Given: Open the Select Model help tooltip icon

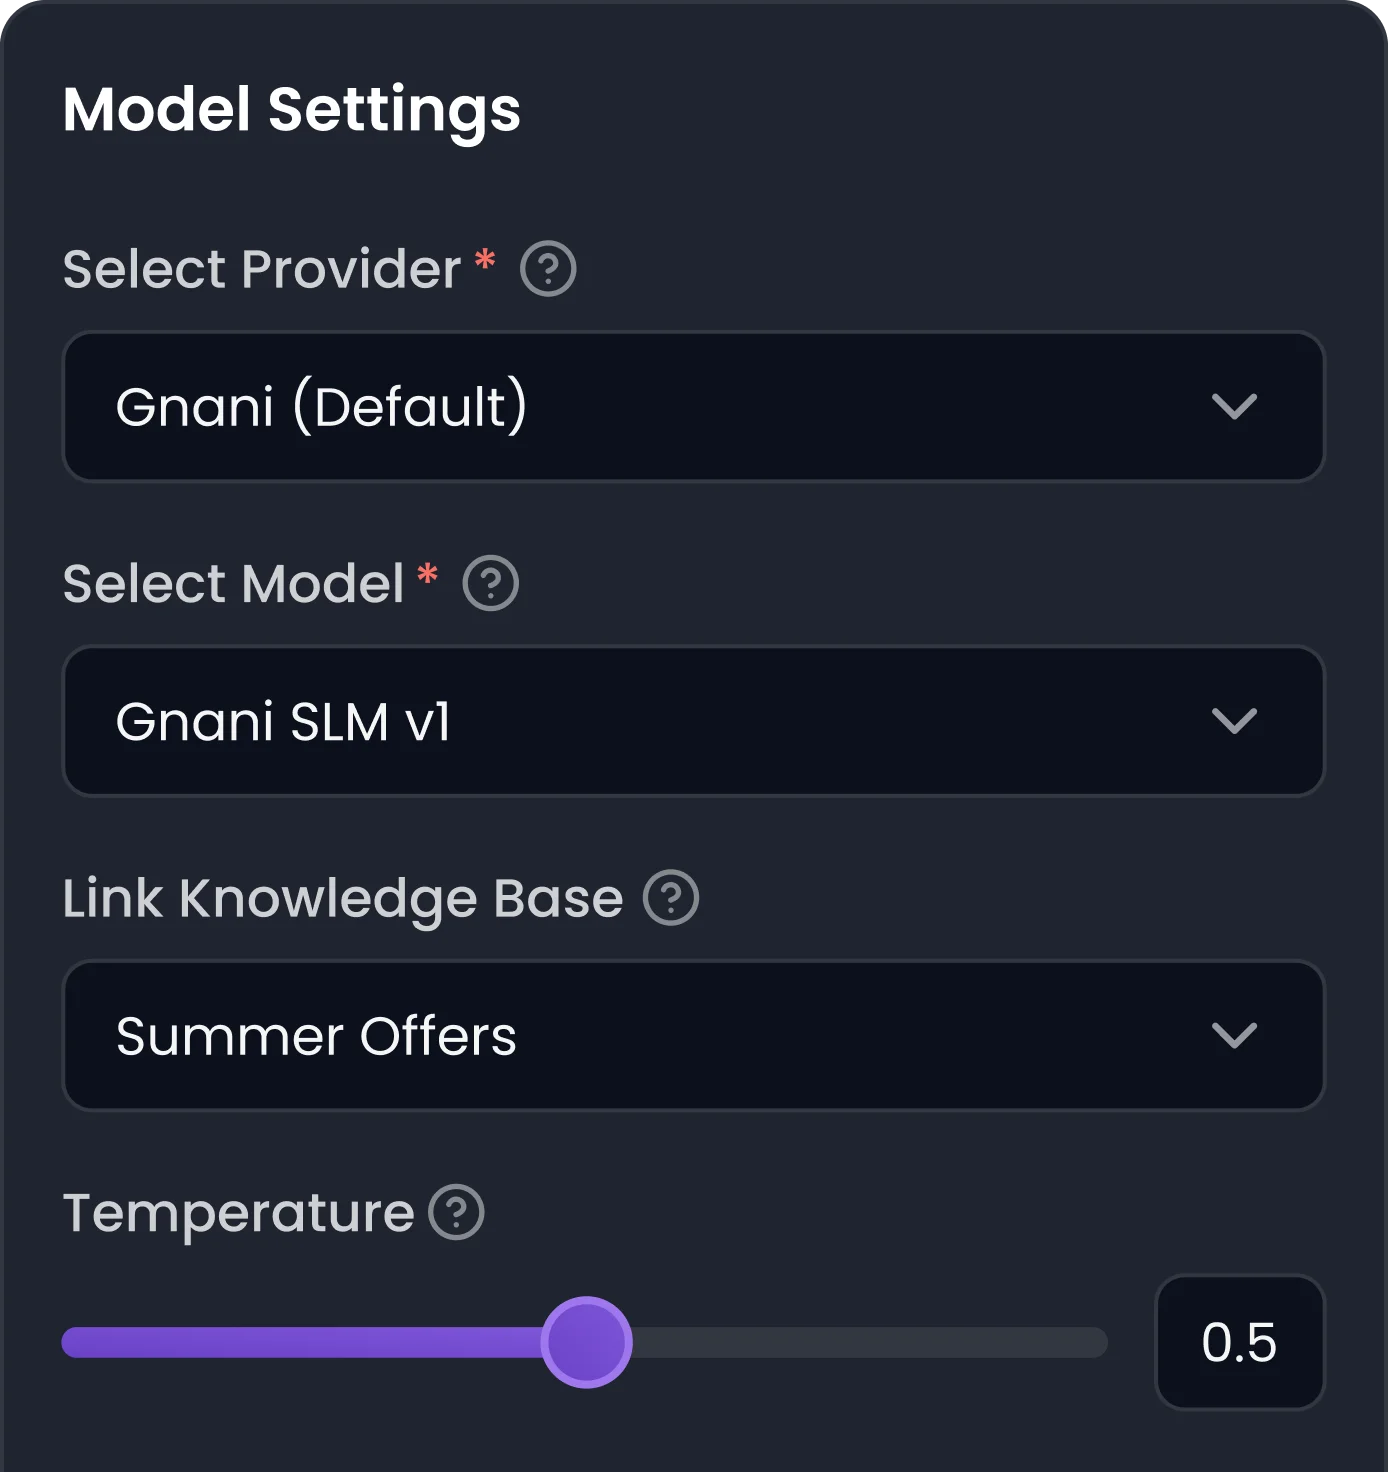Looking at the screenshot, I should [x=491, y=581].
